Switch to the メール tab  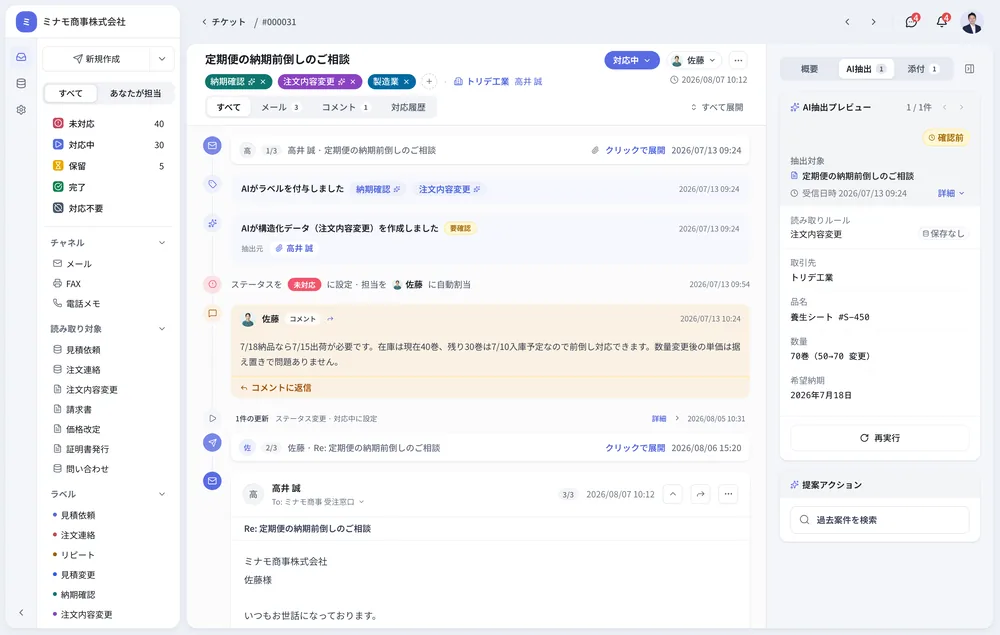(x=281, y=107)
